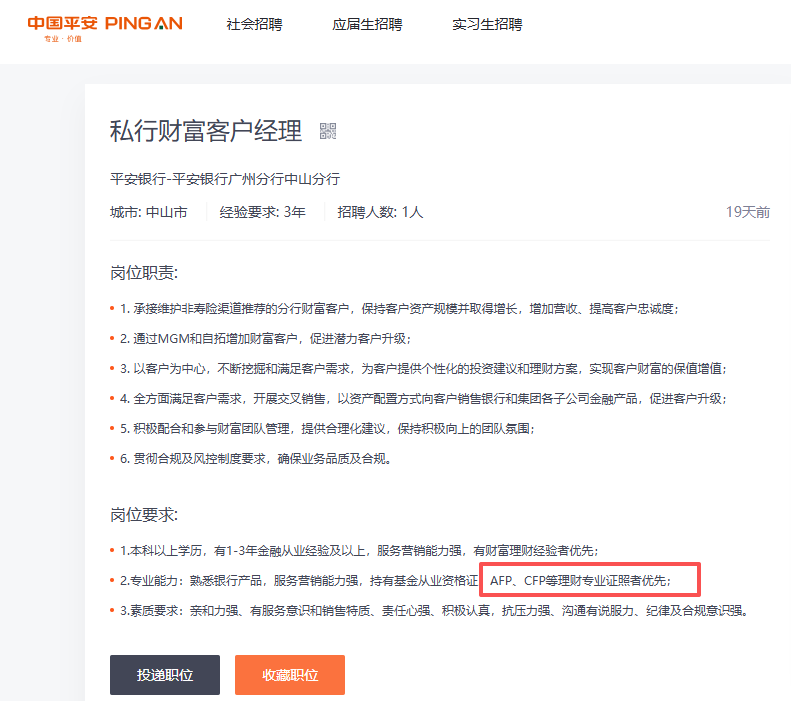The image size is (791, 701).
Task: Click the duty item about MGM和自拓
Action: click(265, 338)
